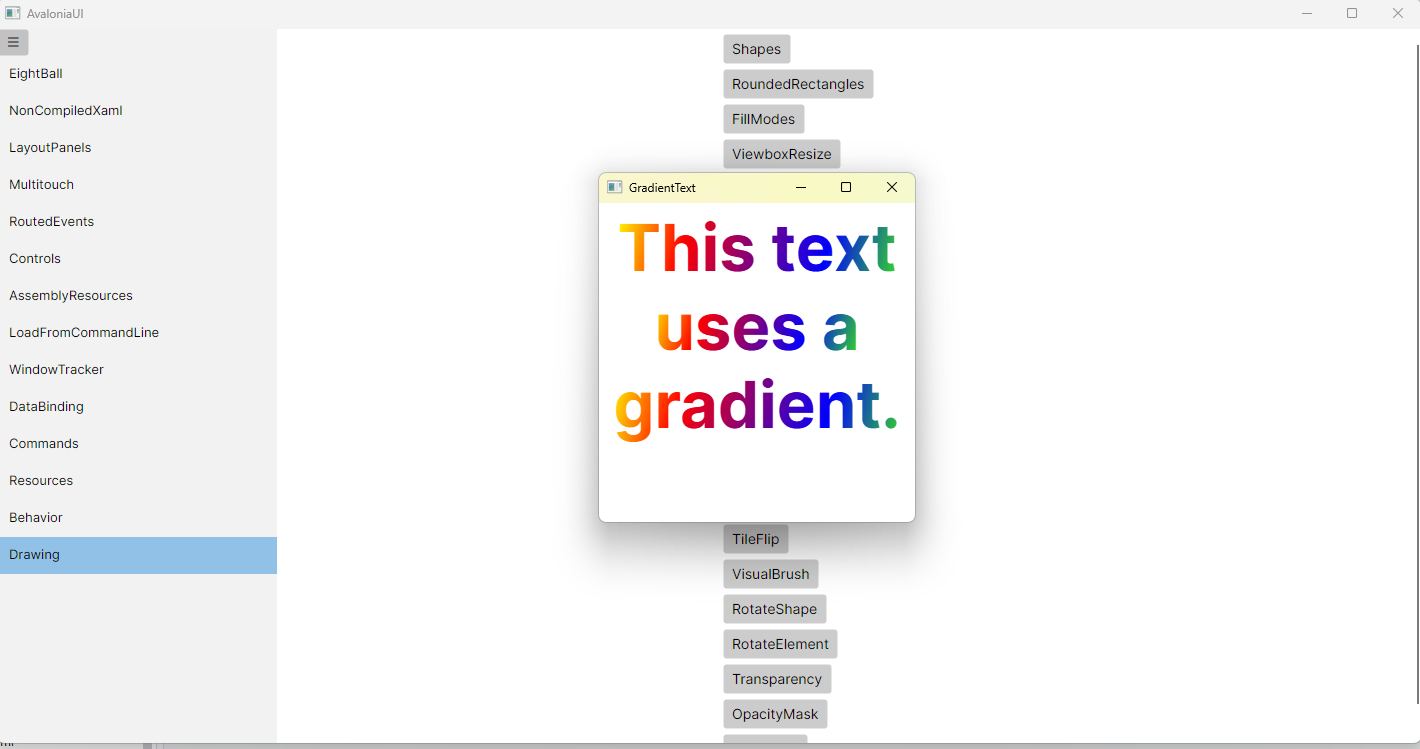Toggle the hamburger menu in sidebar

14,42
